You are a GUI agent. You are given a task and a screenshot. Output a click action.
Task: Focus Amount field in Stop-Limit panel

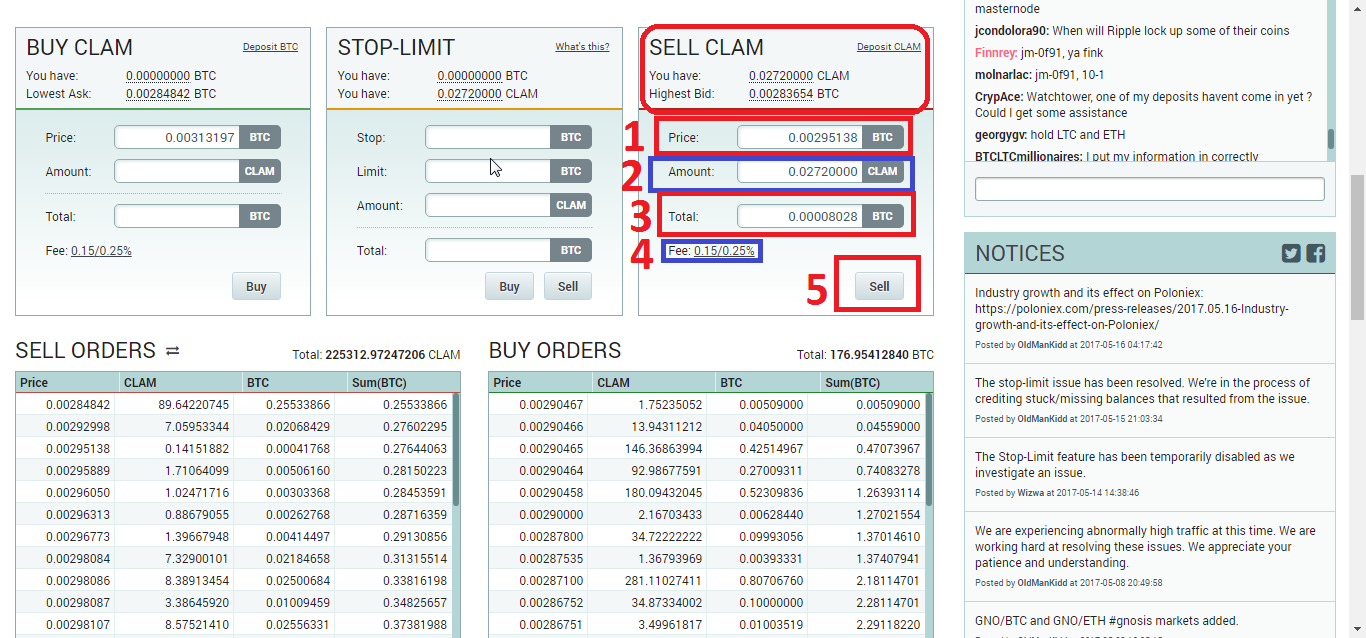488,205
